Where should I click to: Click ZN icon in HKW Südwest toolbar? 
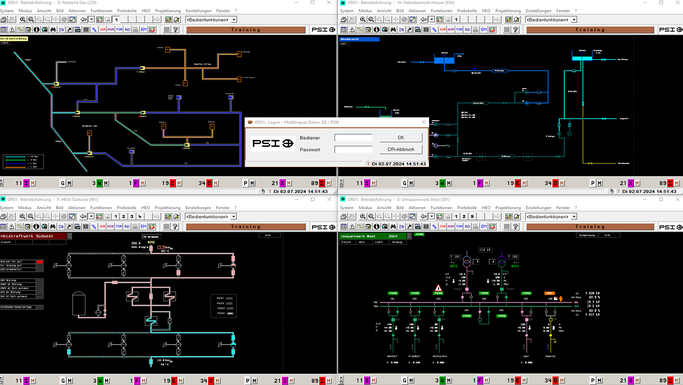pos(61,226)
